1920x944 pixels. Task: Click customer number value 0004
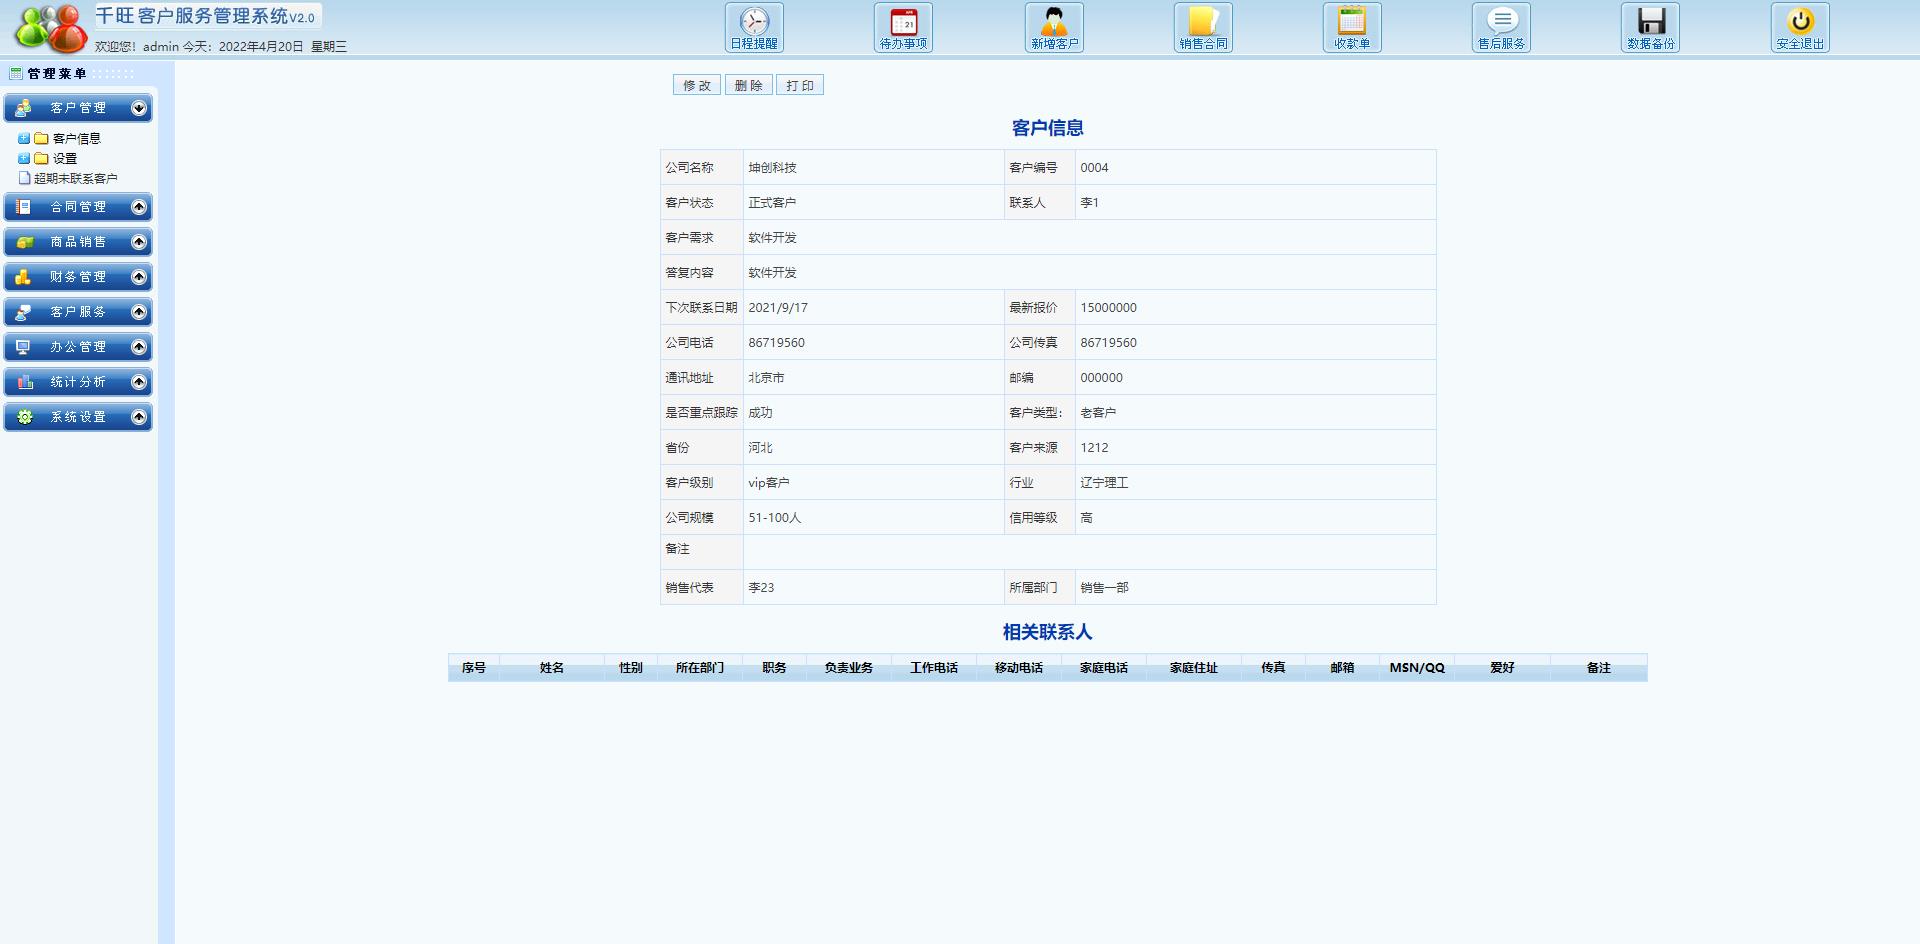coord(1094,168)
